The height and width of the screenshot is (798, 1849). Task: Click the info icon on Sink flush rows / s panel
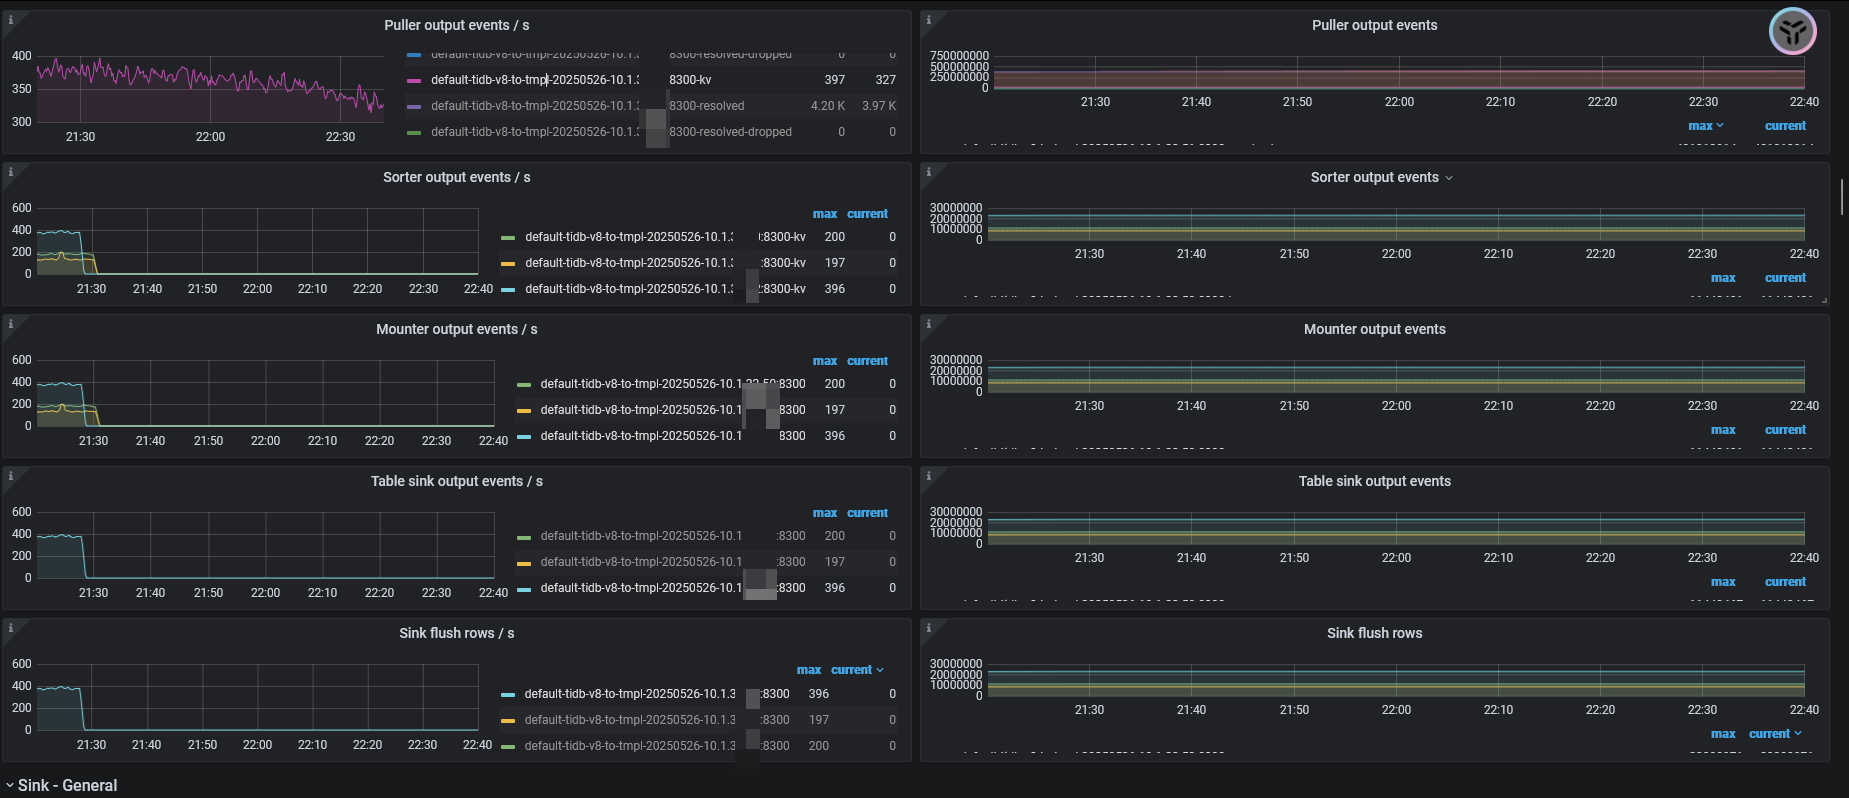(x=11, y=628)
